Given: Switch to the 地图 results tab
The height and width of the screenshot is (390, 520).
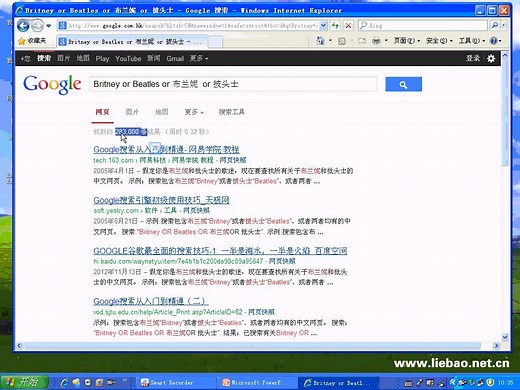Looking at the screenshot, I should pyautogui.click(x=162, y=112).
